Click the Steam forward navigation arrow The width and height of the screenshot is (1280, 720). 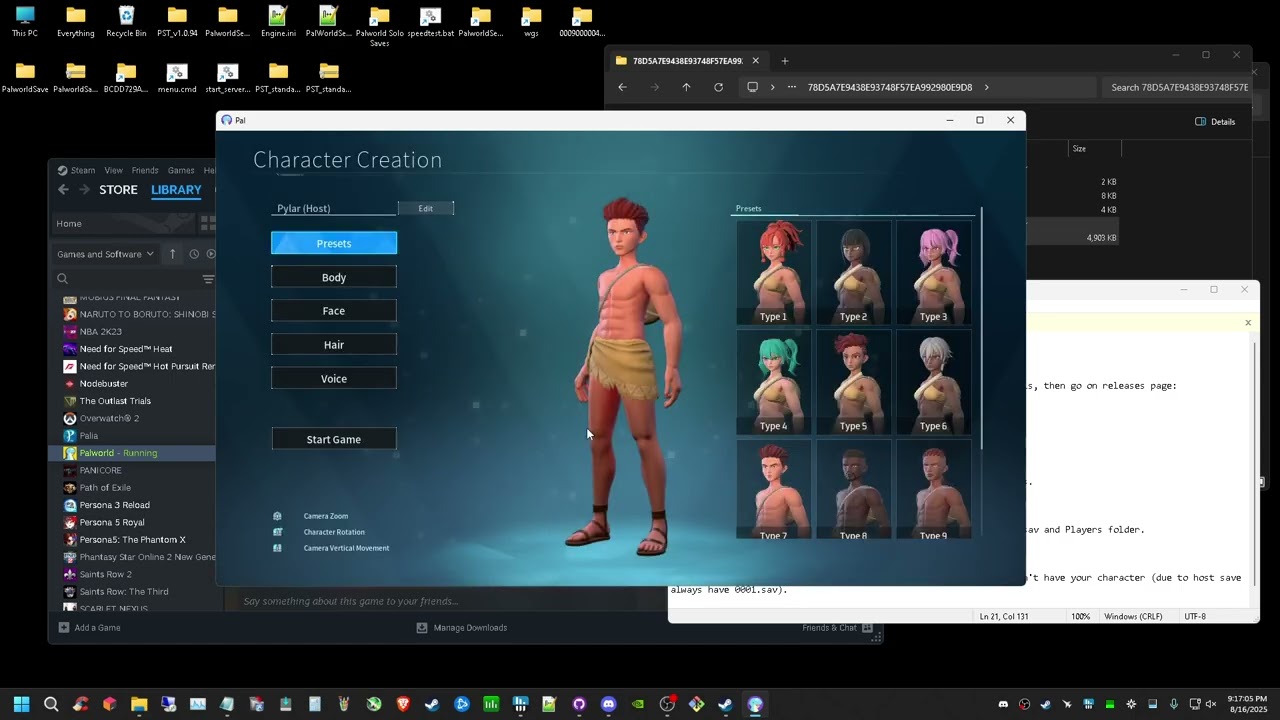coord(84,190)
